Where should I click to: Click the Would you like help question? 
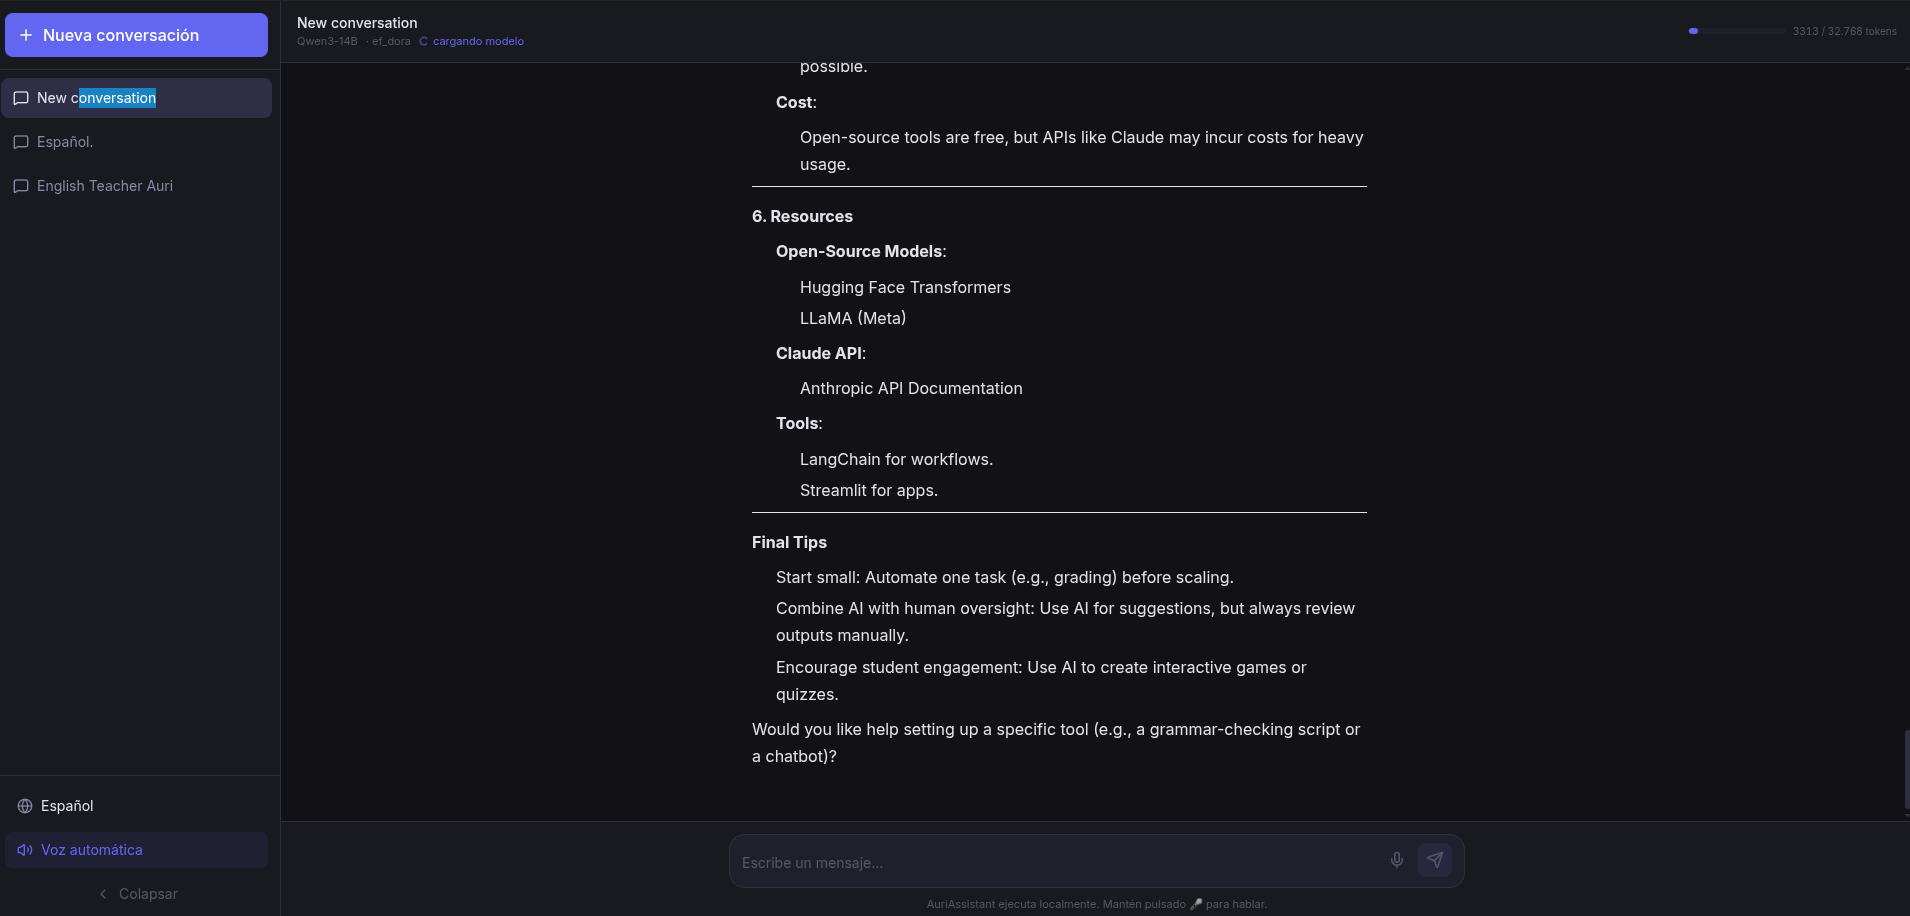1056,743
